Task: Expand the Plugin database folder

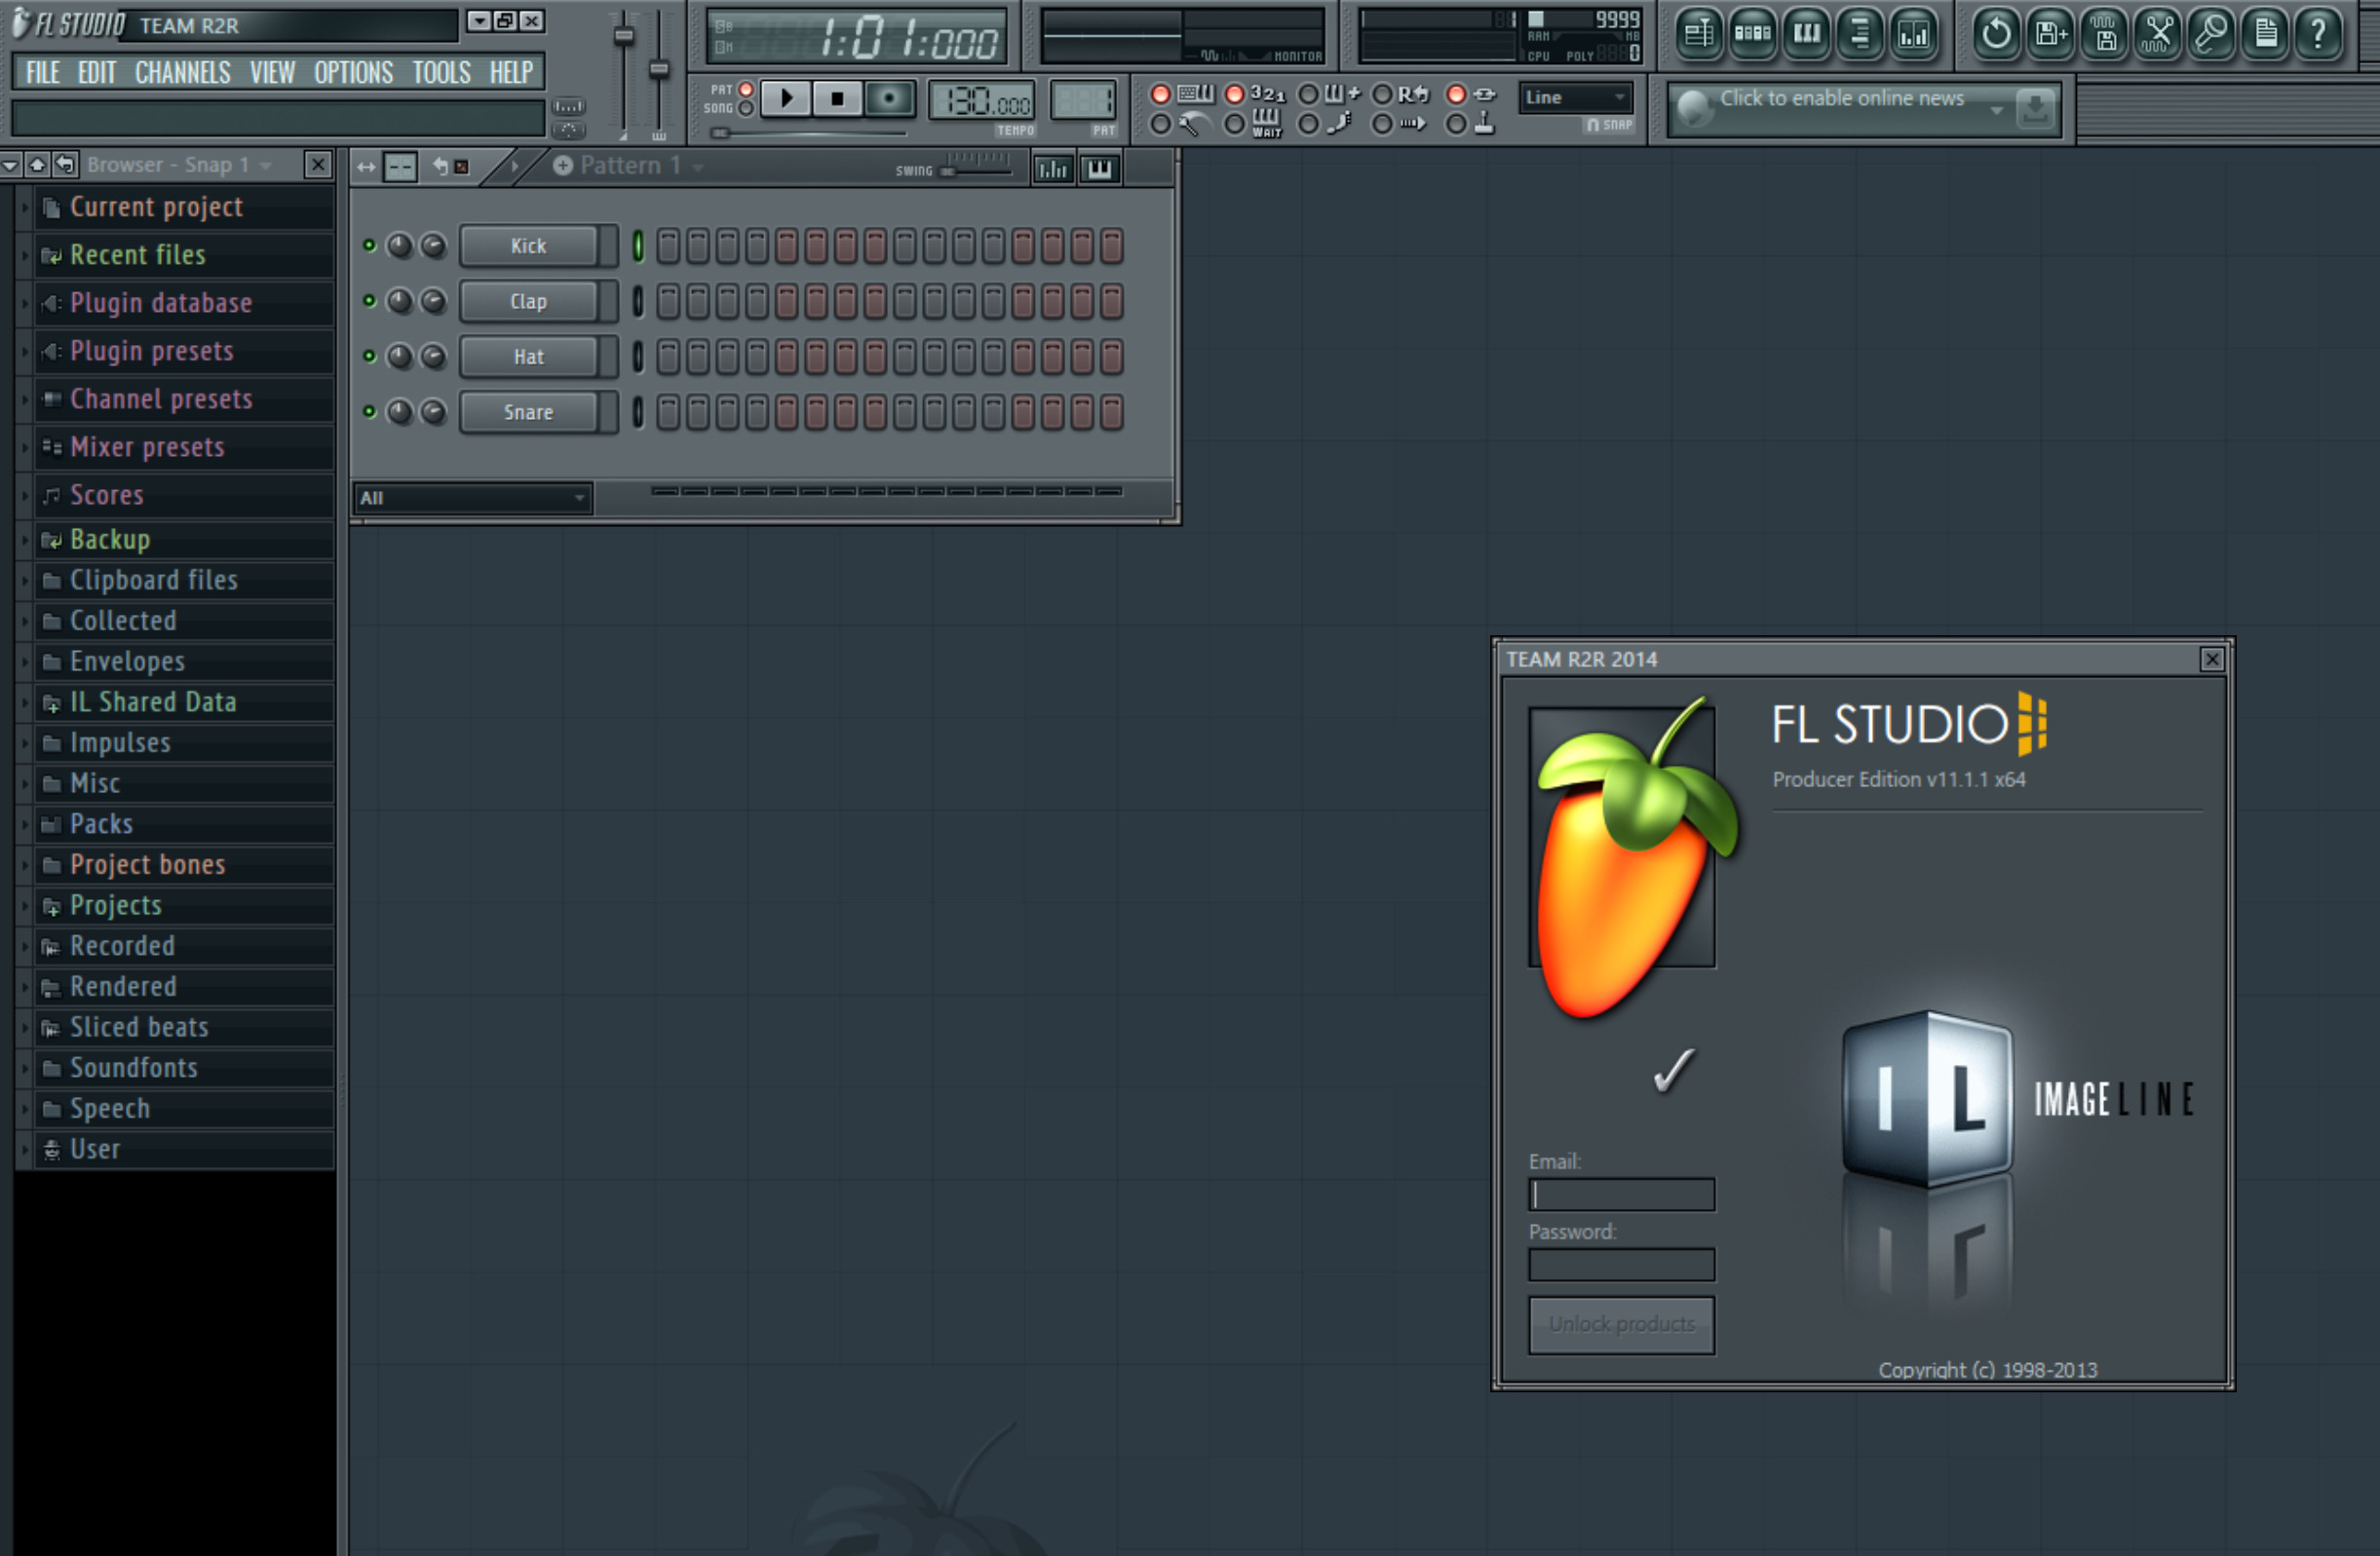Action: 24,303
